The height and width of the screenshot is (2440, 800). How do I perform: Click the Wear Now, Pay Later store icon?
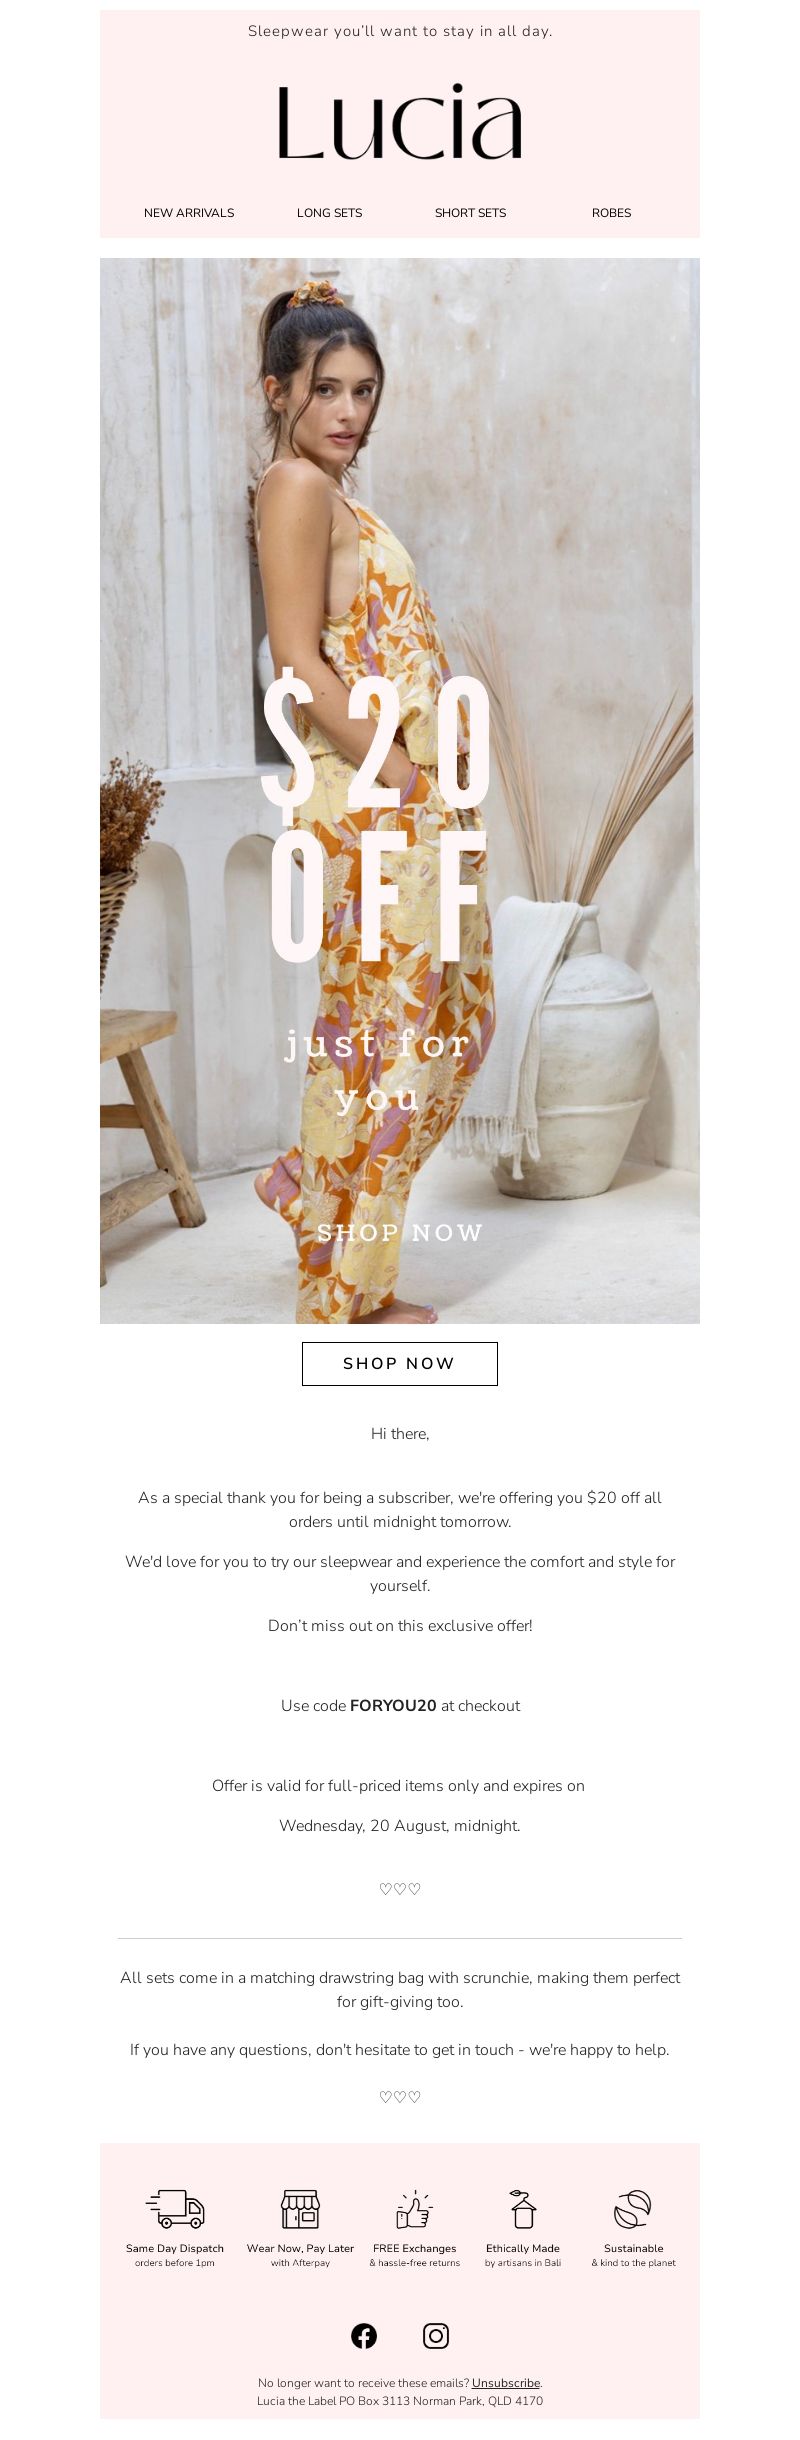tap(300, 2208)
